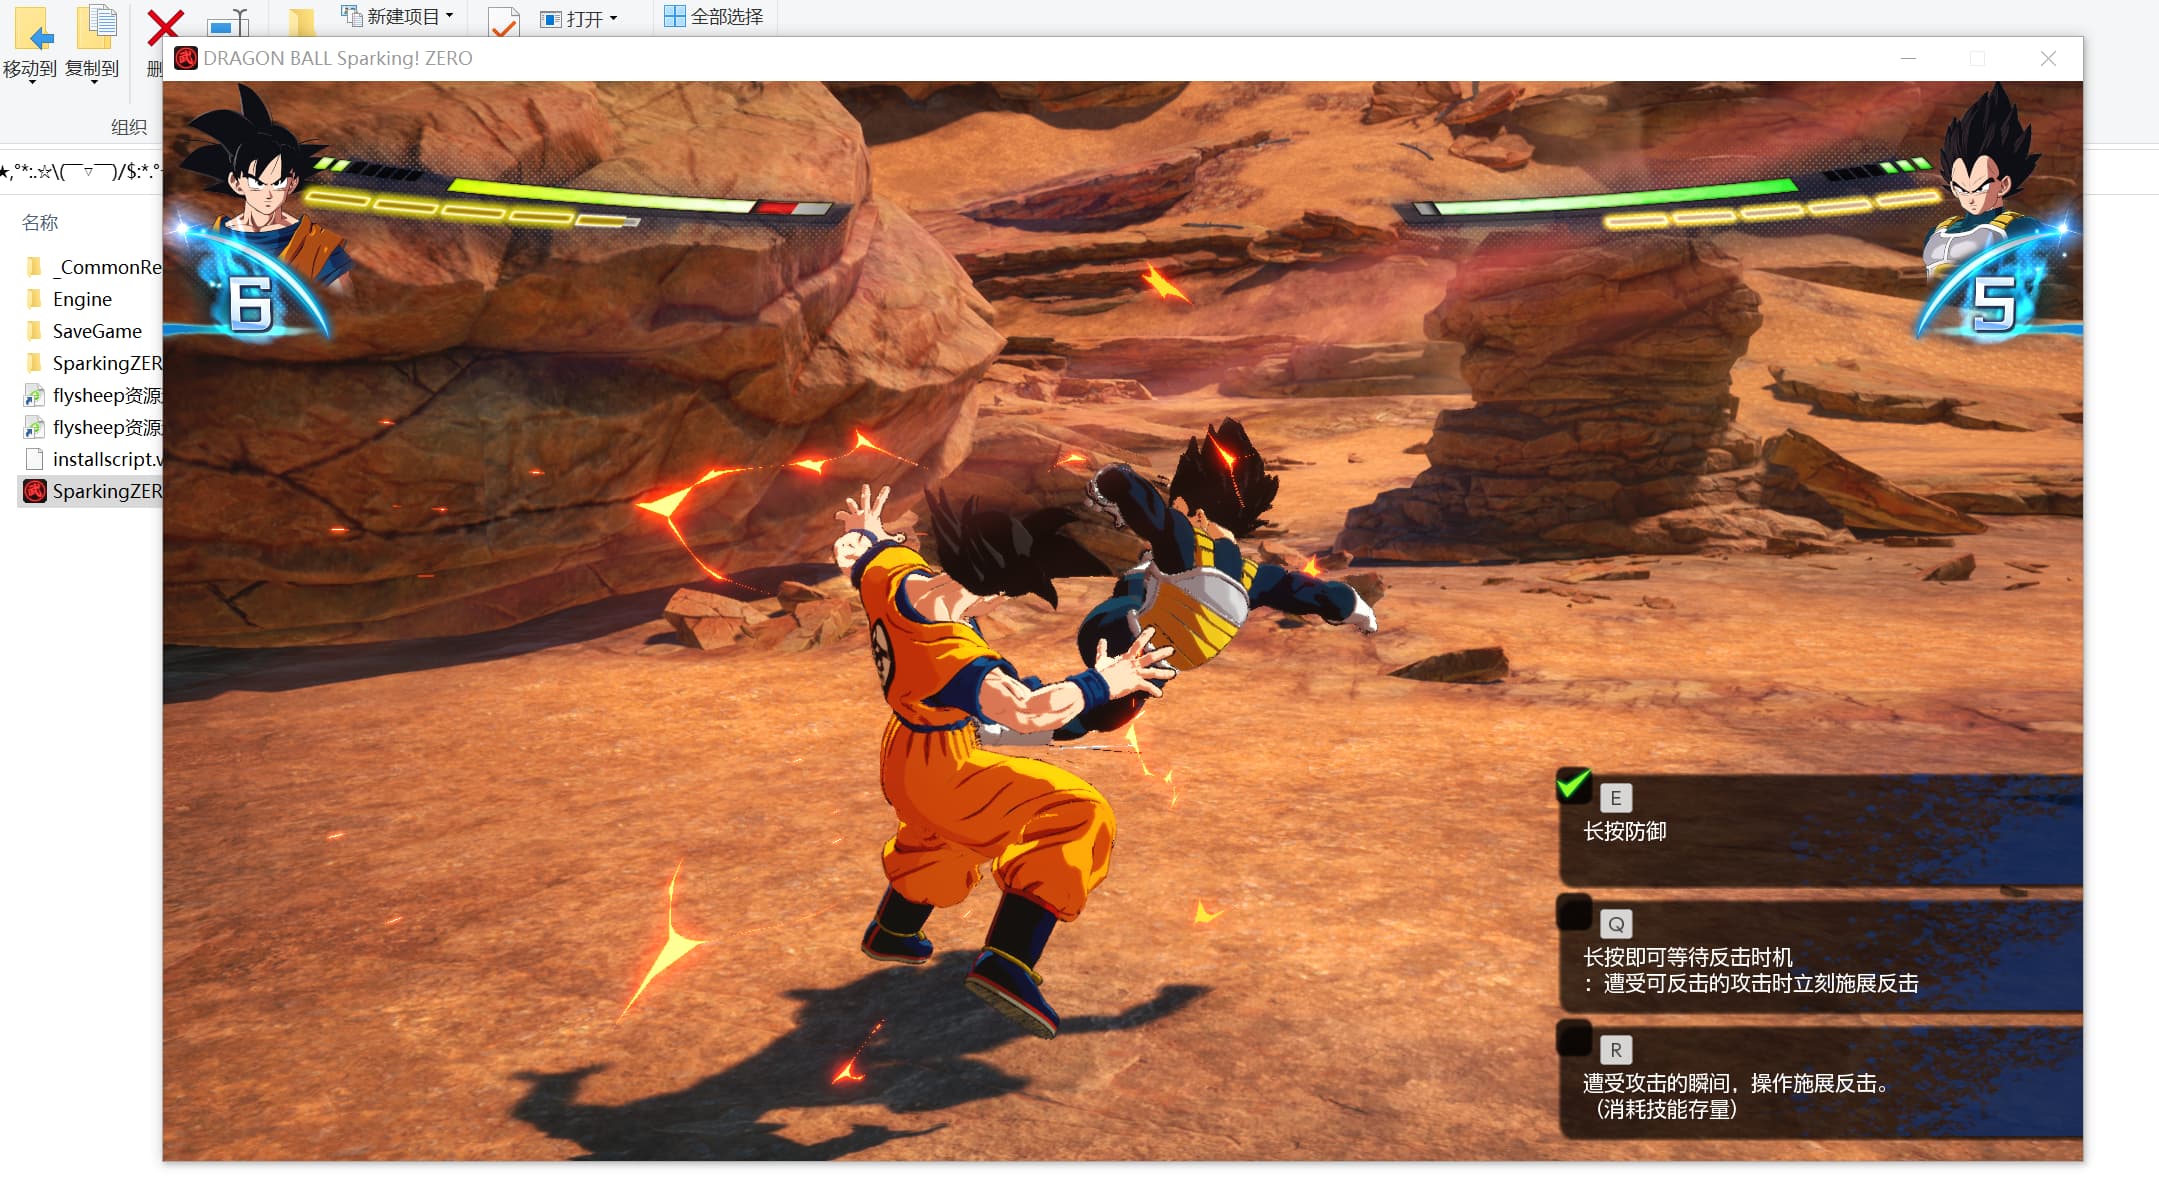Click the DRAGON BALL Sparking! ZERO title text

pos(338,58)
